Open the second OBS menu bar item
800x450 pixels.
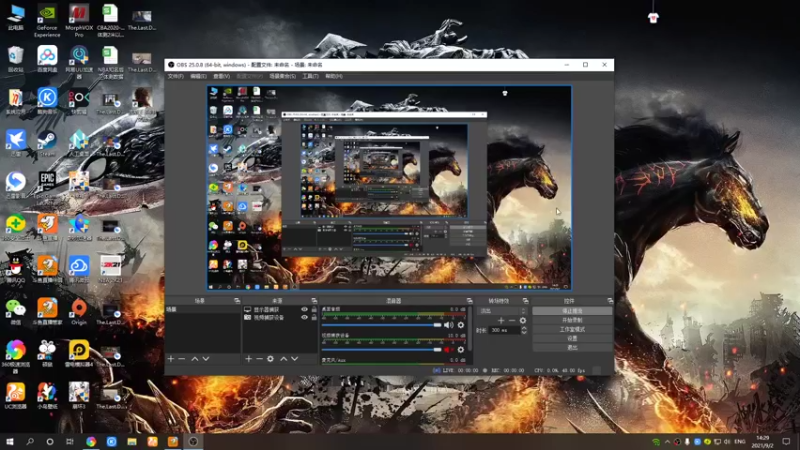(x=198, y=76)
